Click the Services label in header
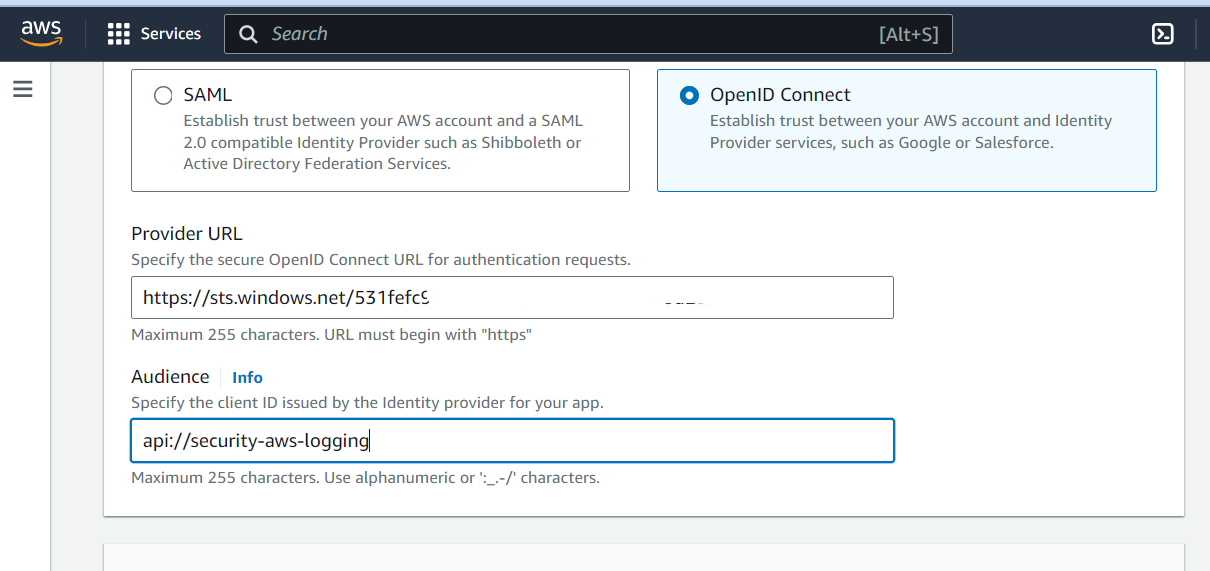Screen dimensions: 1210x571 (171, 34)
